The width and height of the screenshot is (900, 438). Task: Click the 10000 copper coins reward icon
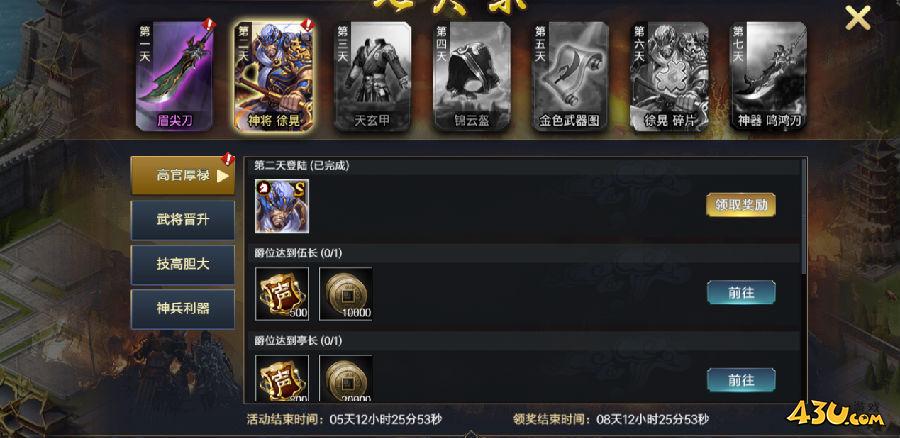coord(346,293)
